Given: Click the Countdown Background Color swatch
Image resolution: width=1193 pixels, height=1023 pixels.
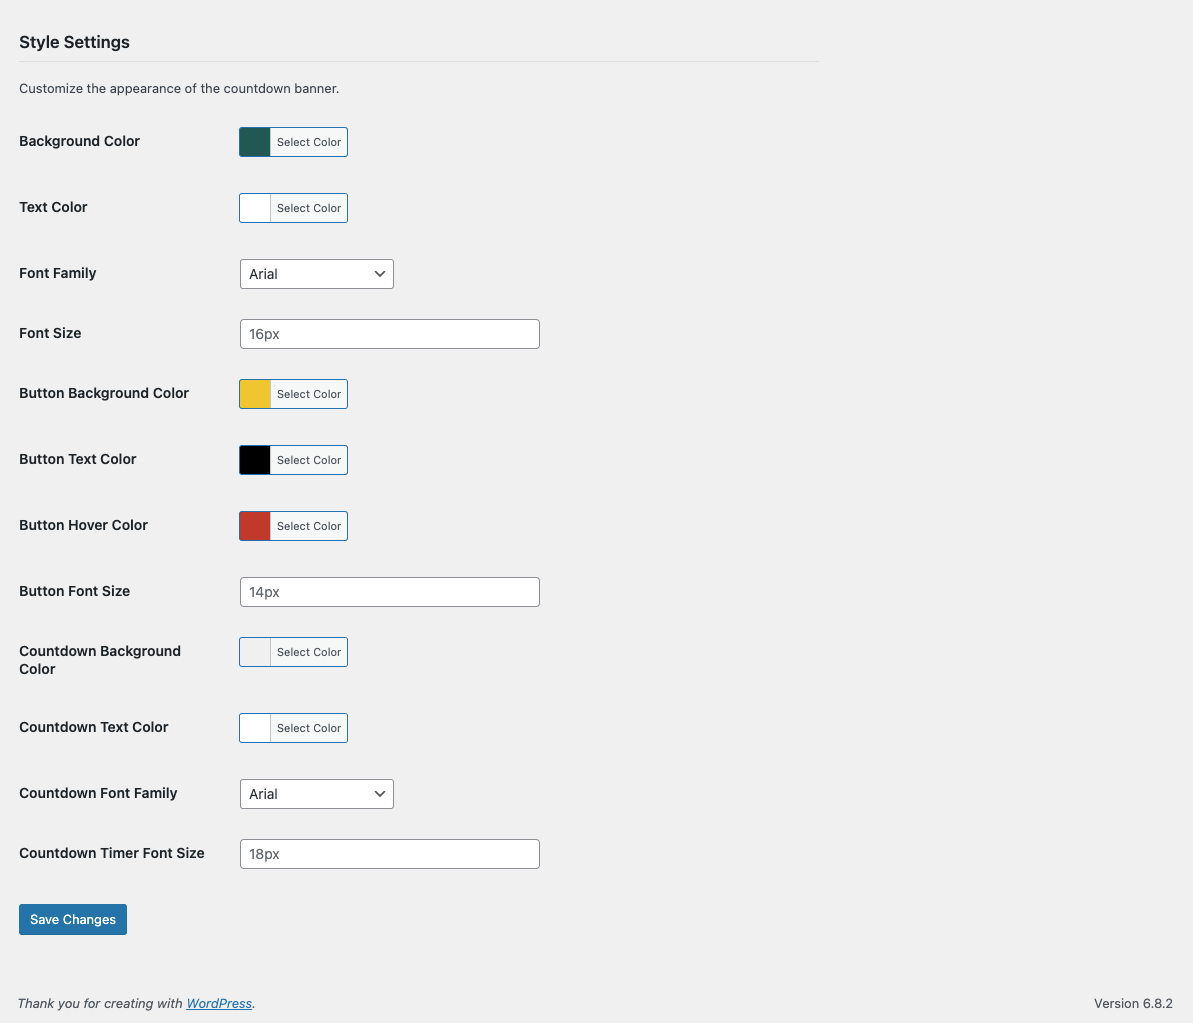Looking at the screenshot, I should pos(255,652).
